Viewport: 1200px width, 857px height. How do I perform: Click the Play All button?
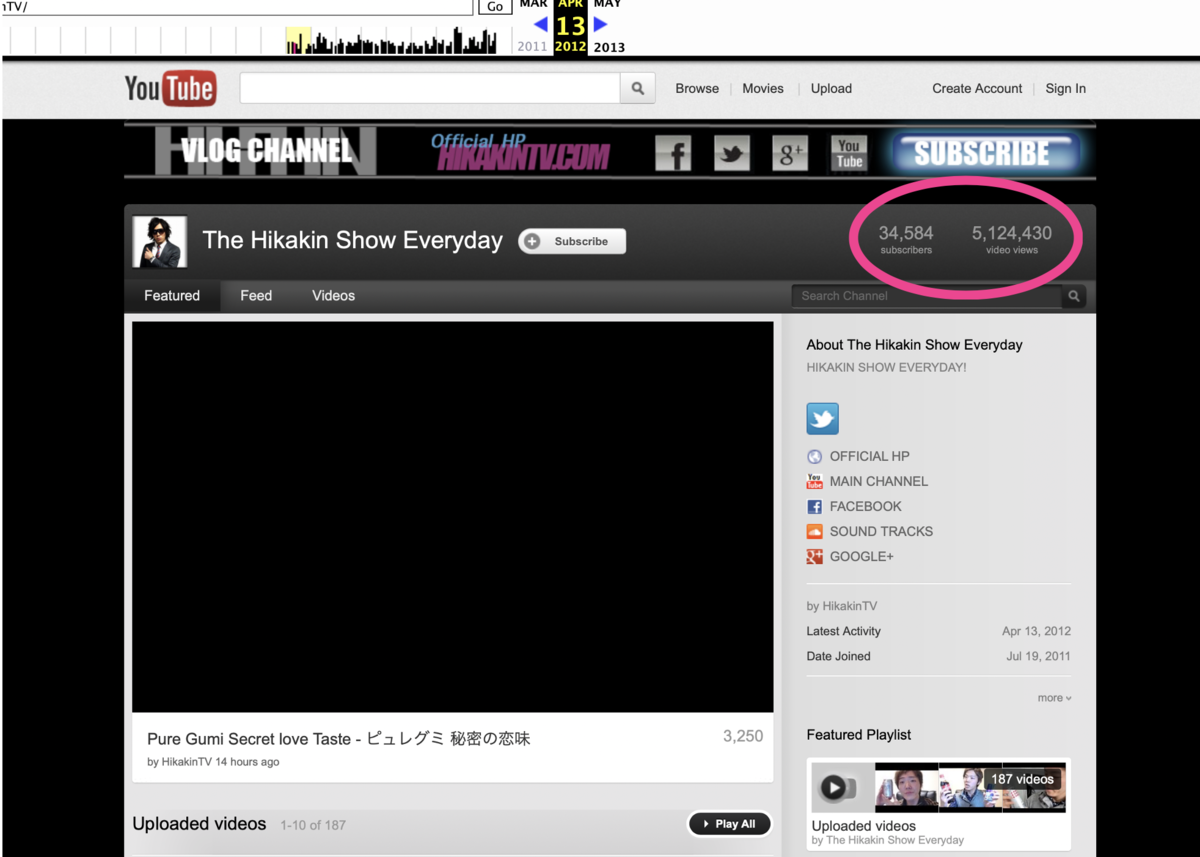click(730, 824)
